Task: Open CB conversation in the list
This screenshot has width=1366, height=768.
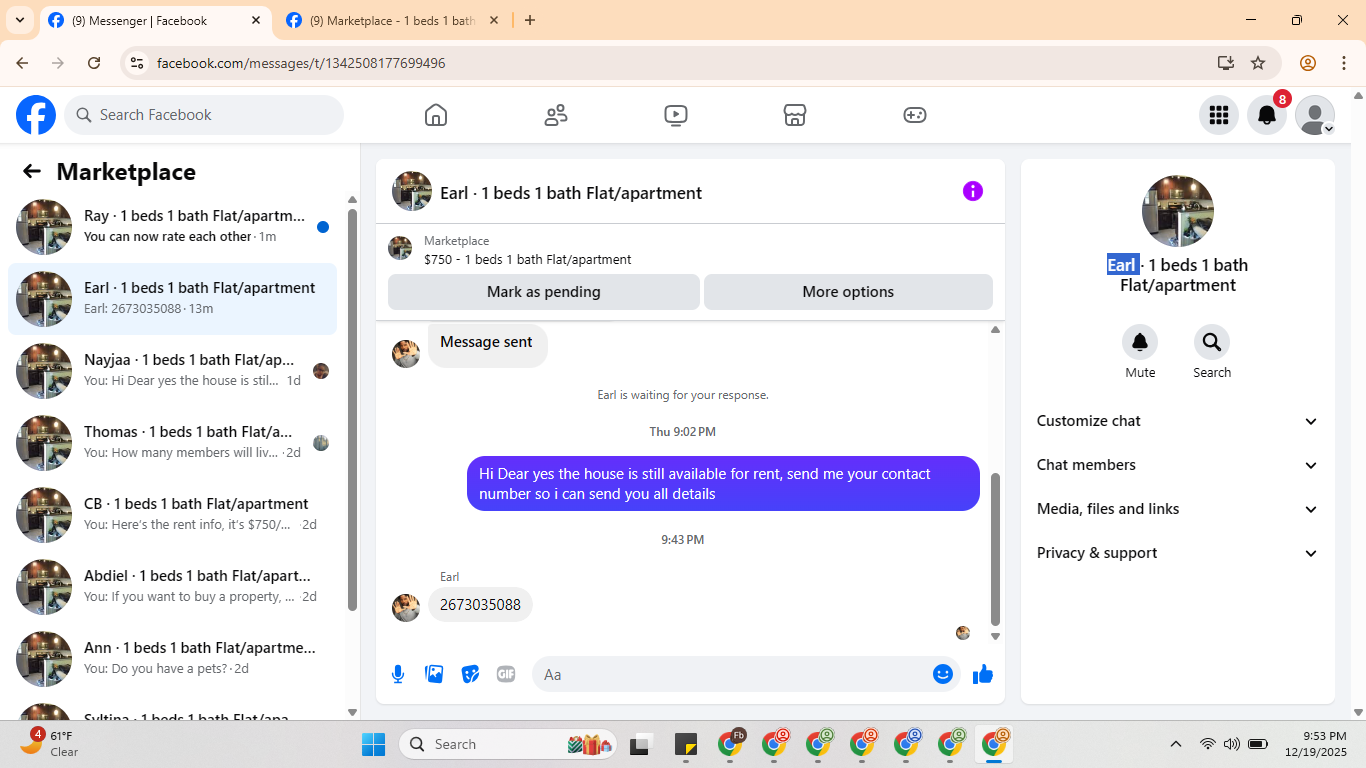Action: (x=172, y=515)
